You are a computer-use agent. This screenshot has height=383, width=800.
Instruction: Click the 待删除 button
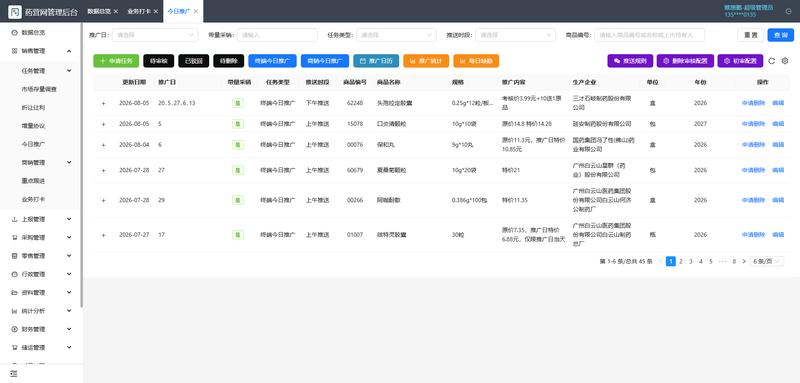[229, 61]
